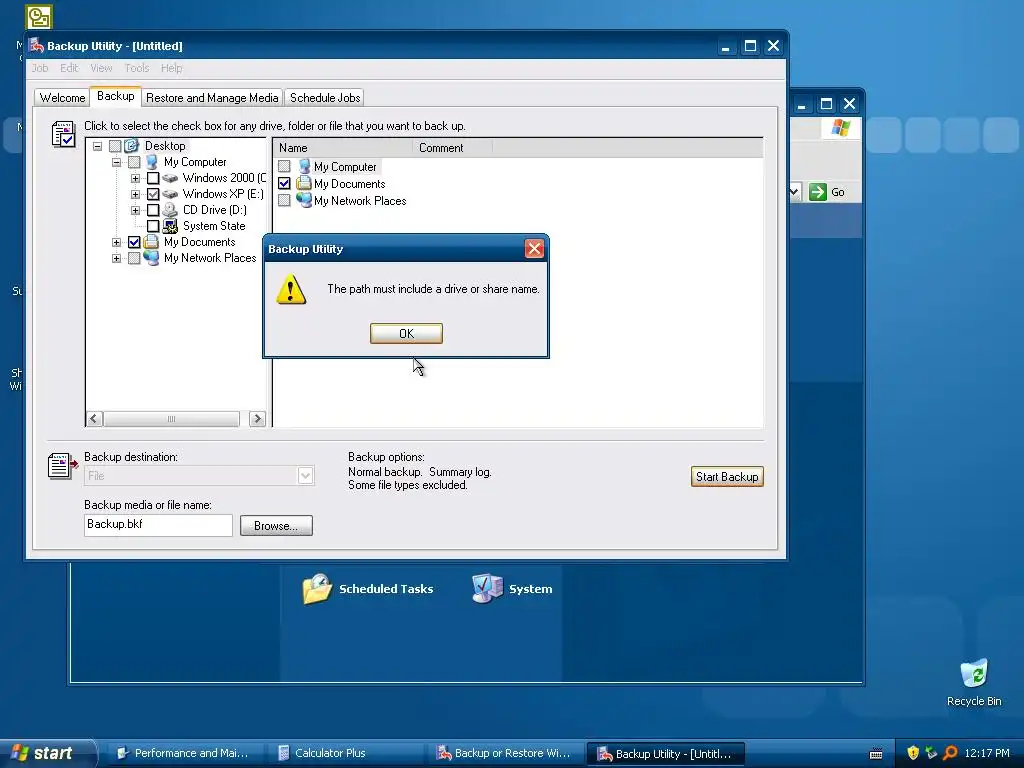Click the My Computer icon in the tree

(152, 161)
